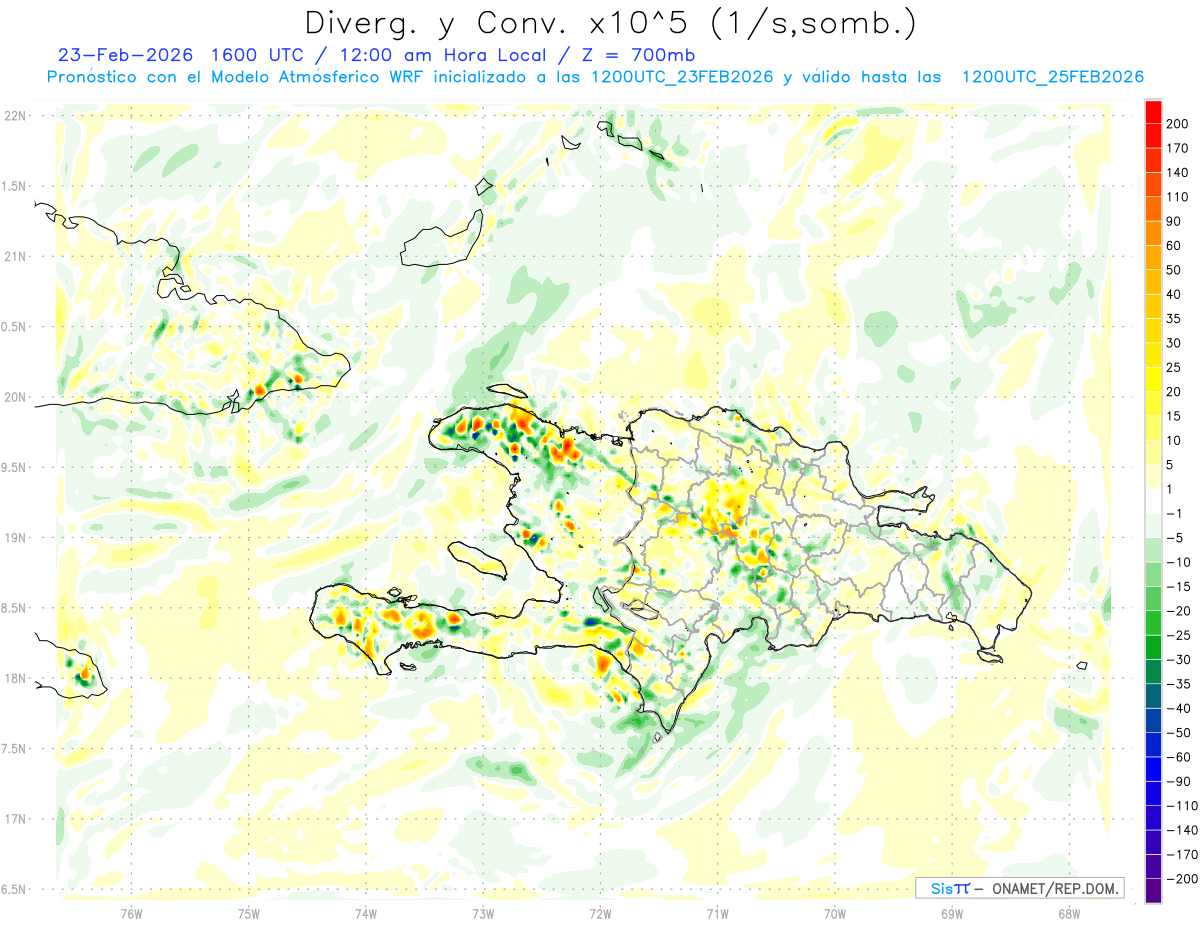The image size is (1200, 927).
Task: Click the '-15' color bar label
Action: click(1179, 587)
